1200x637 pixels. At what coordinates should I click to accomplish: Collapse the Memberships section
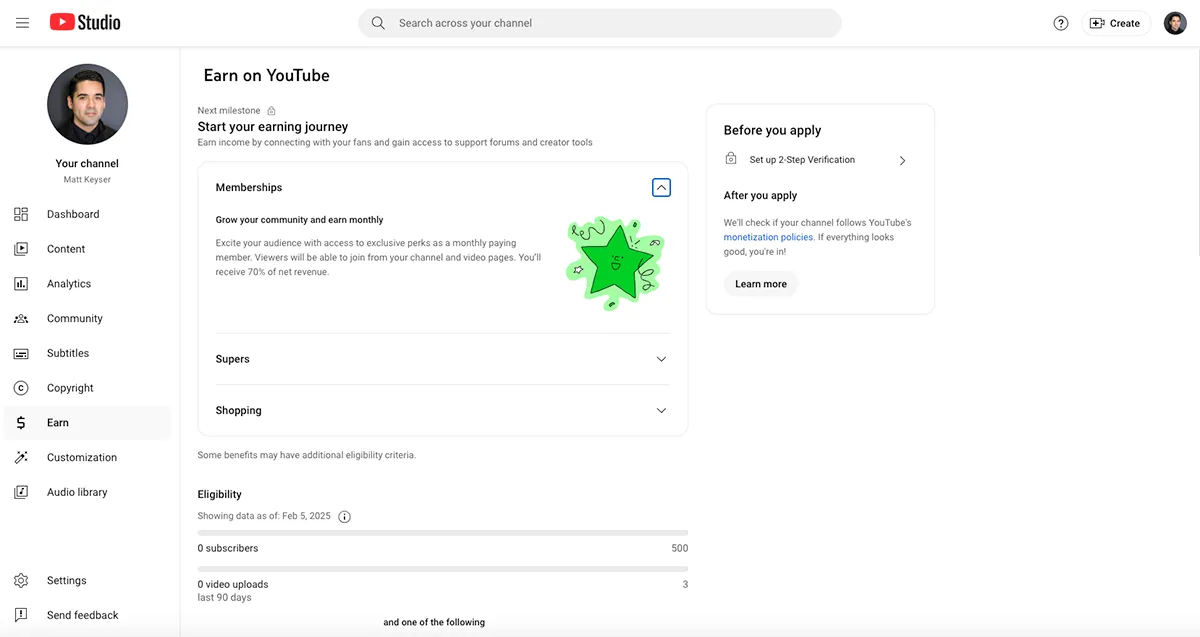tap(661, 187)
